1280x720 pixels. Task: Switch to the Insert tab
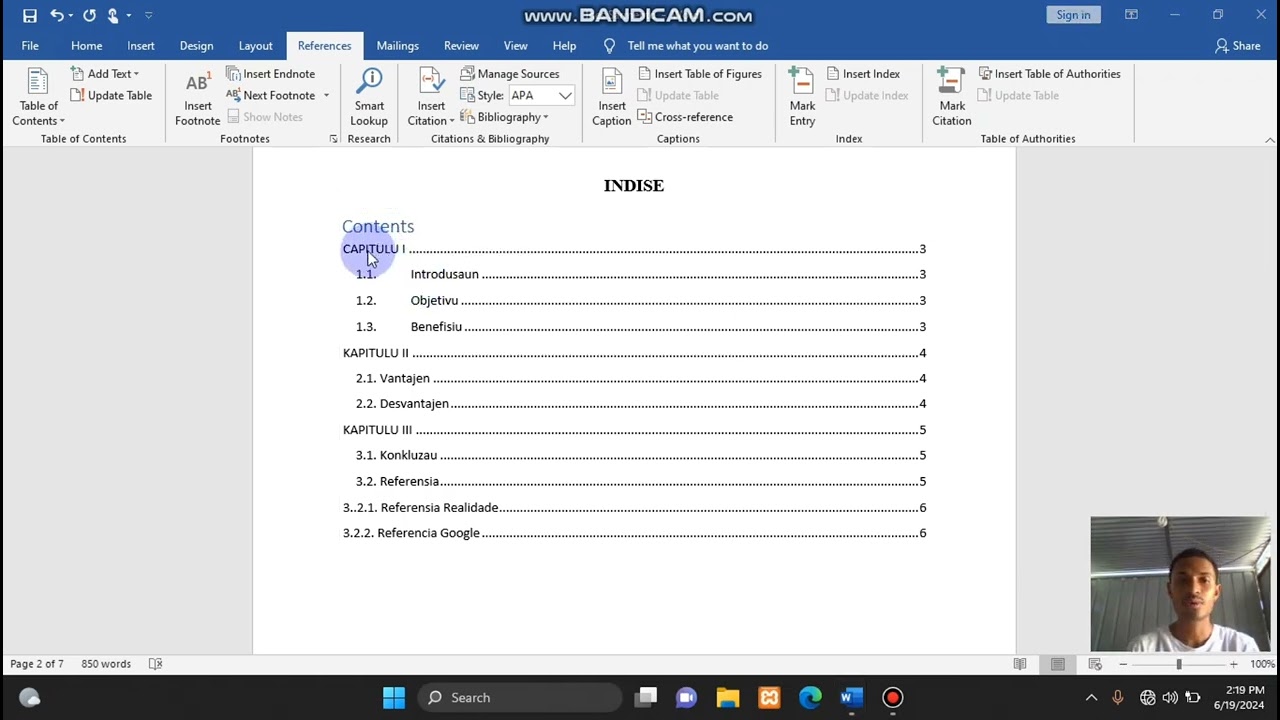[141, 46]
